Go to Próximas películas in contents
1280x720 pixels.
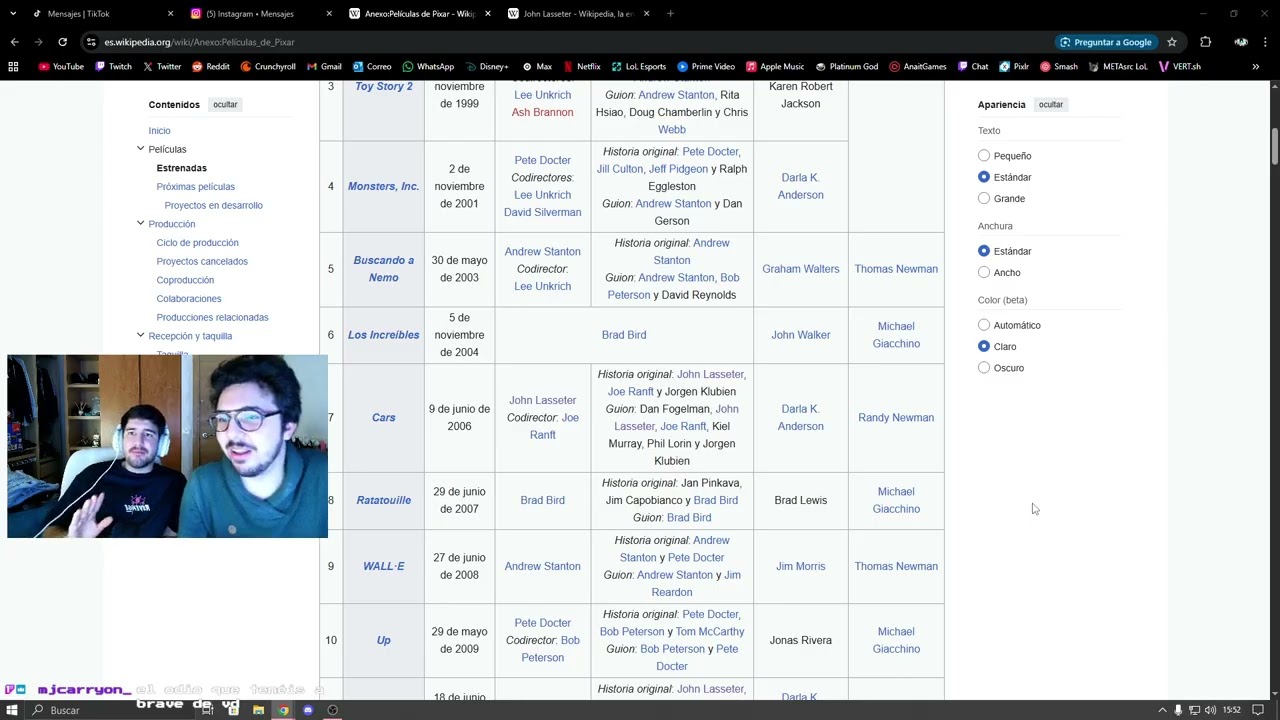click(x=196, y=187)
